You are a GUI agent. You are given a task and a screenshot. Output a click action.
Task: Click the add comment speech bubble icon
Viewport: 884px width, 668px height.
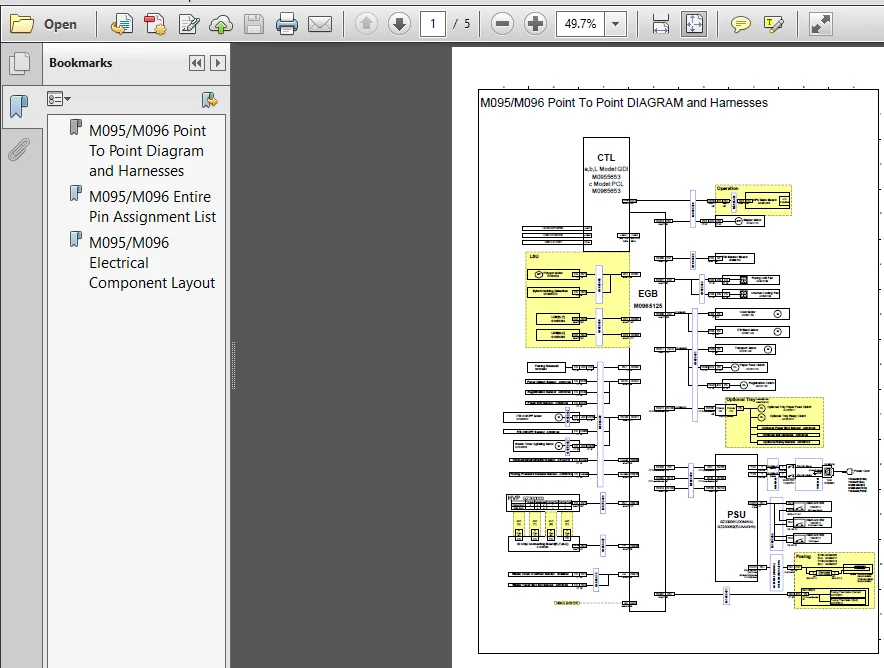[x=740, y=24]
